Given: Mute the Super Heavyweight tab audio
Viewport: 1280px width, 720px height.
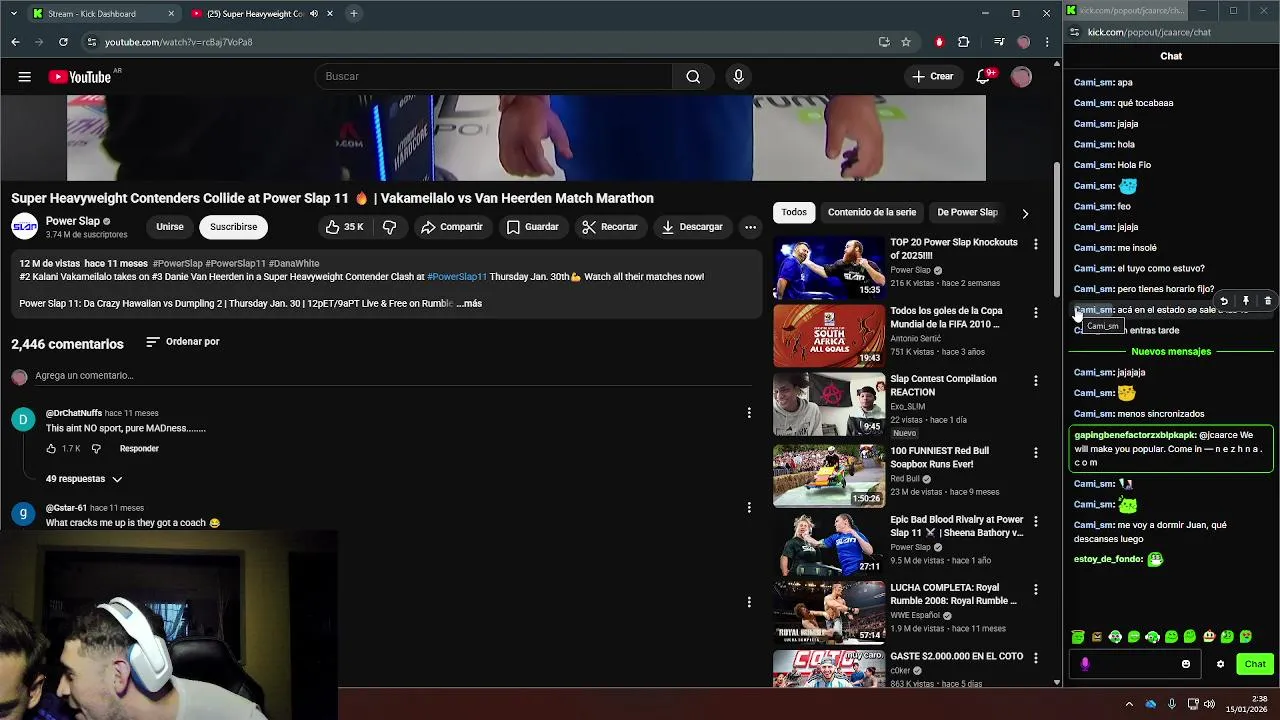Looking at the screenshot, I should pos(314,14).
